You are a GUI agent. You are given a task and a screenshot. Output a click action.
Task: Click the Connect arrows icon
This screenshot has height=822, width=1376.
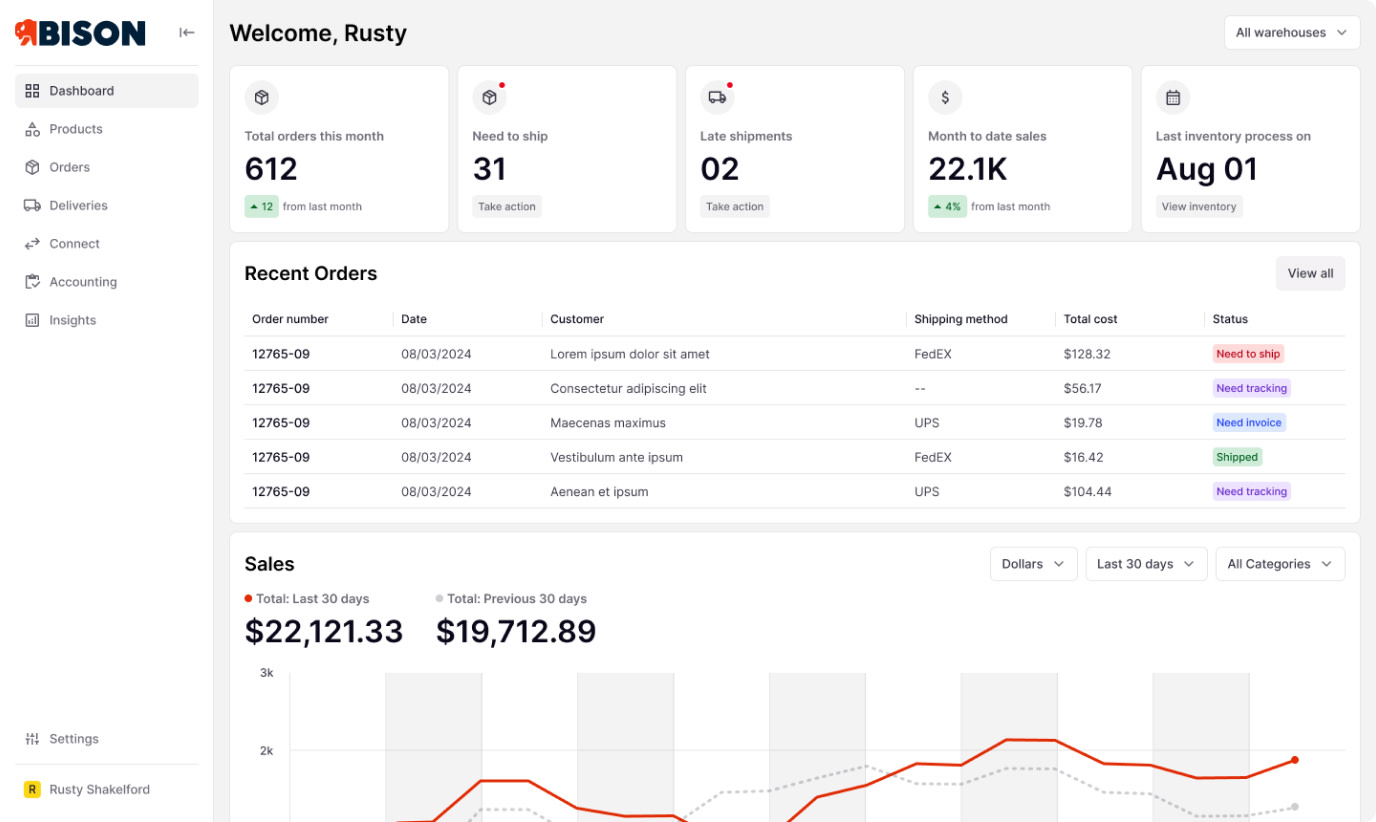(32, 244)
